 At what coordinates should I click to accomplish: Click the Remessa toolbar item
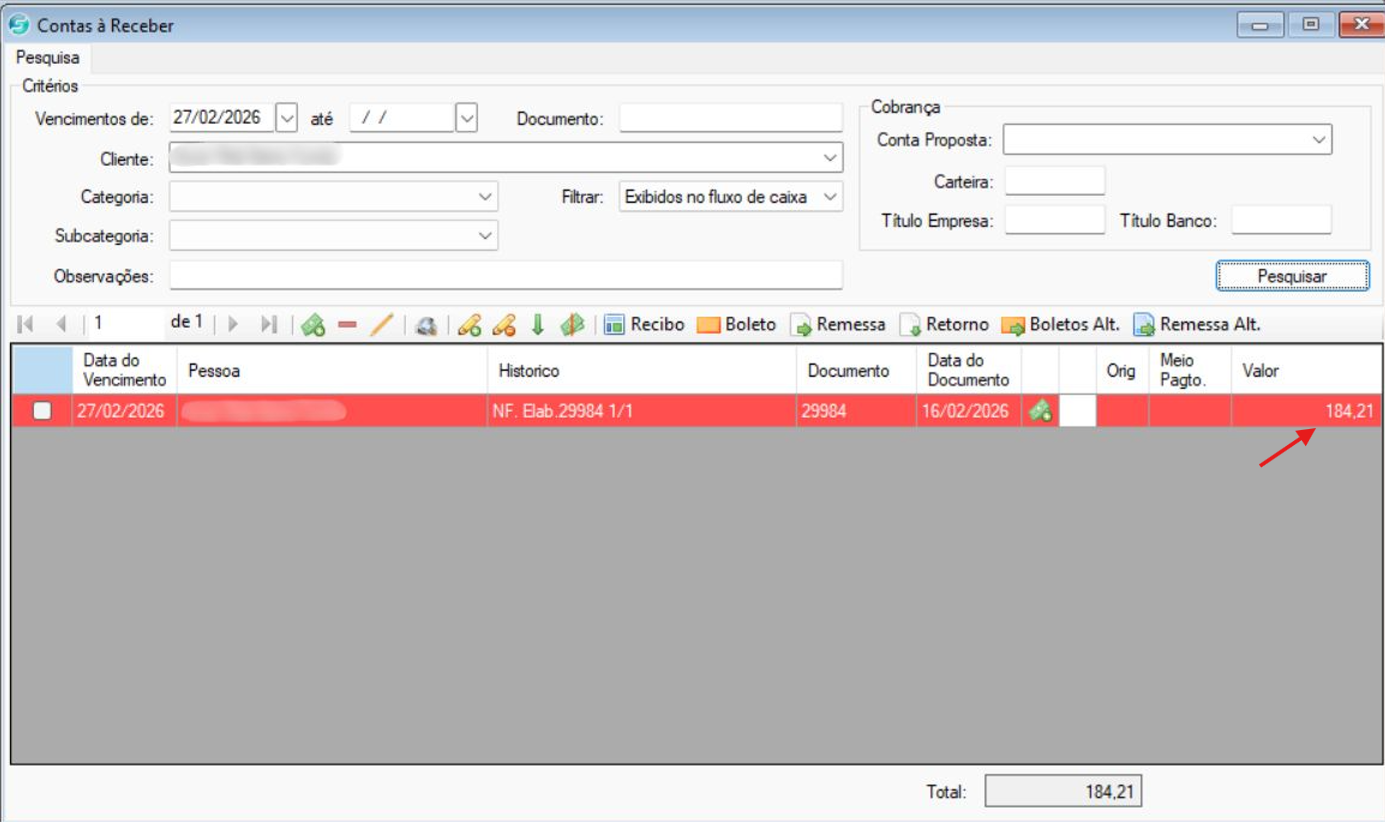[x=838, y=325]
